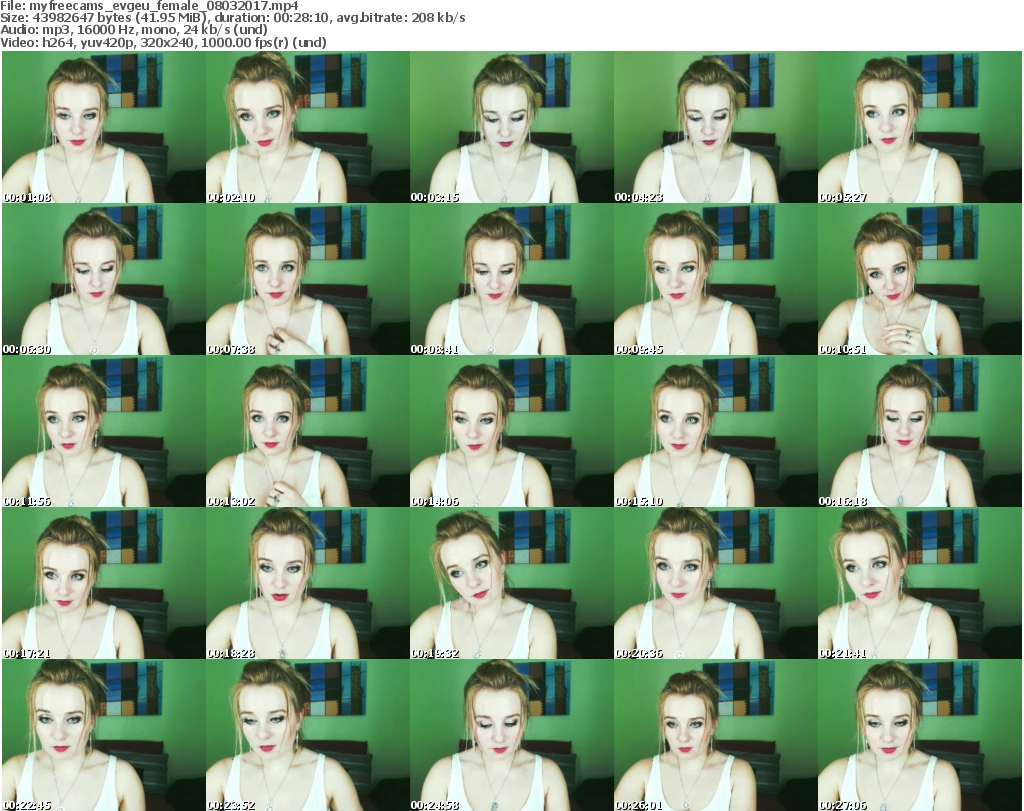Click the frame labeled 00:17:21
This screenshot has height=811, width=1024.
tap(104, 584)
